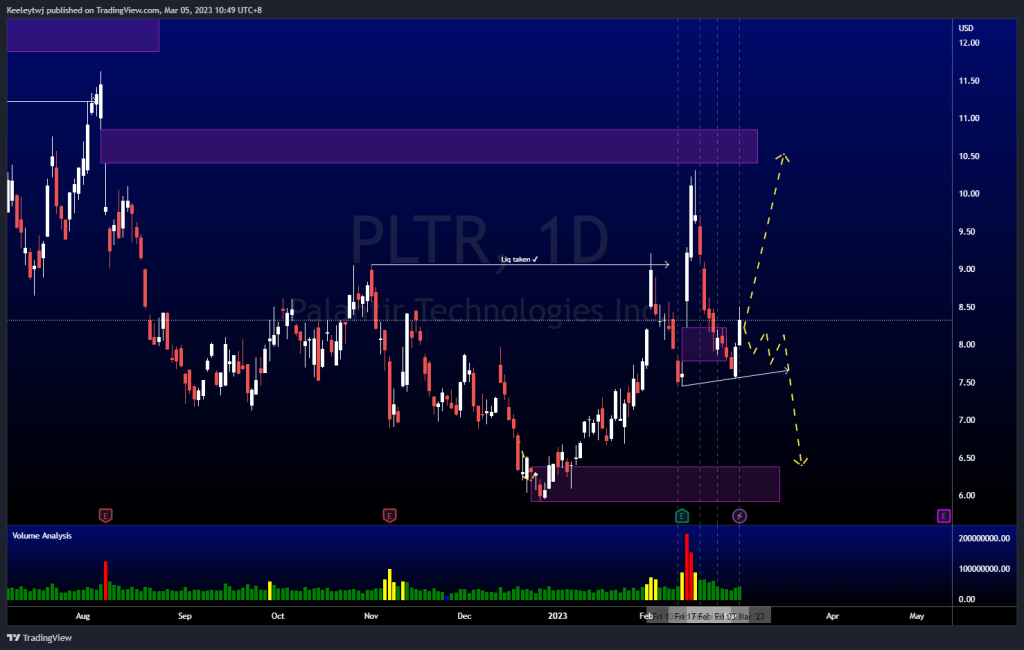1024x650 pixels.
Task: Open the purple dividend badge on the timeline
Action: coord(738,516)
